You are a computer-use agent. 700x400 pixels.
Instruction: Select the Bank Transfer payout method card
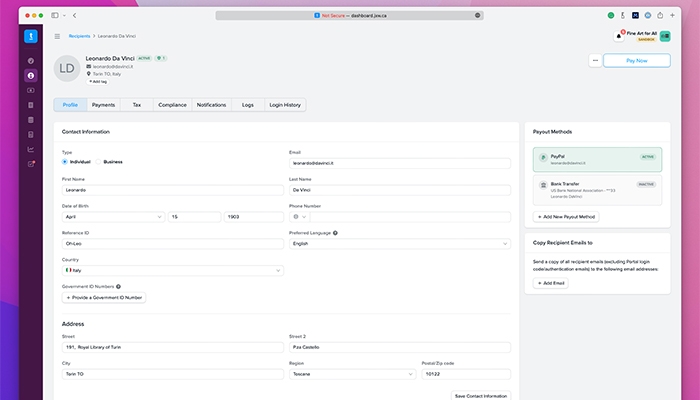597,190
